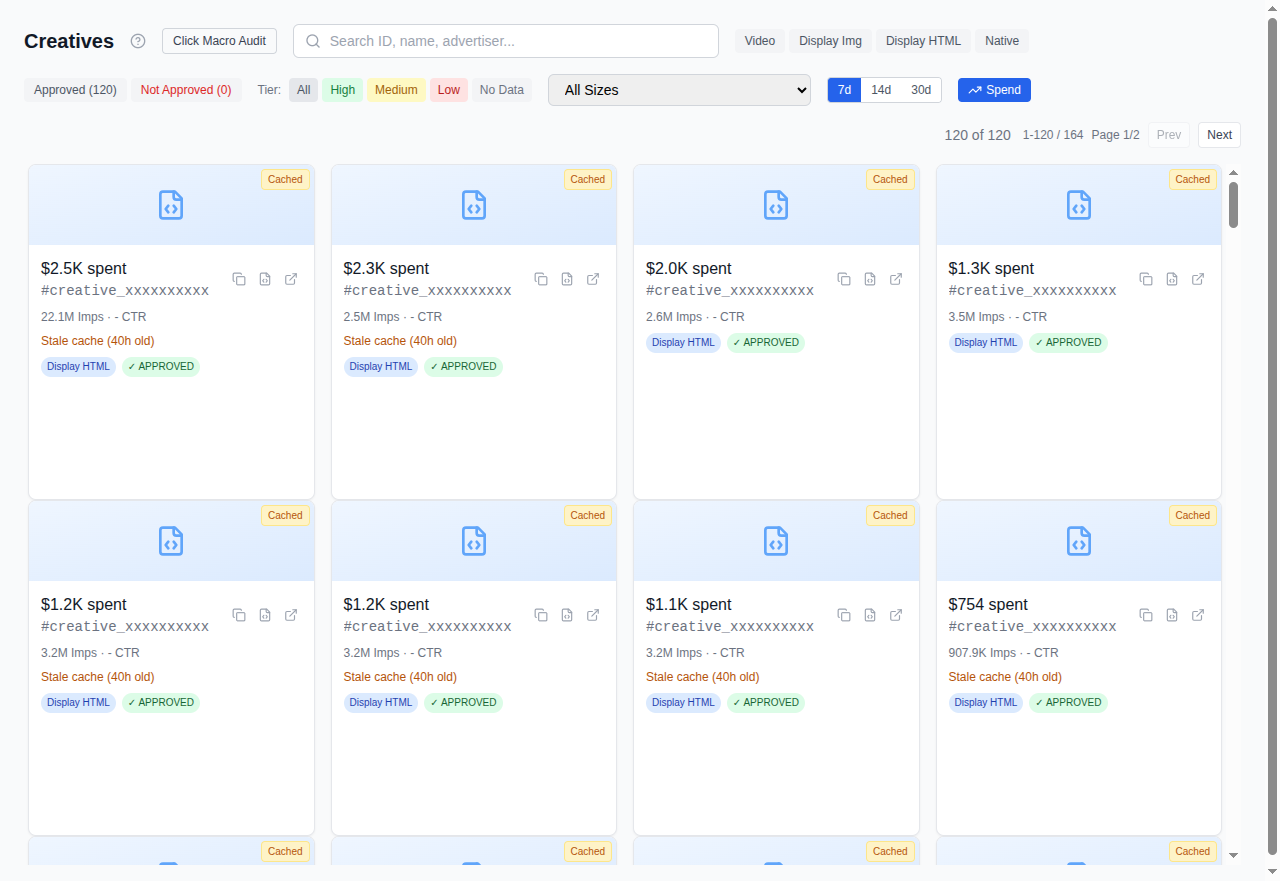Screen dimensions: 1280x881
Task: View HTML code for the $2.3K spent creative
Action: [x=567, y=279]
